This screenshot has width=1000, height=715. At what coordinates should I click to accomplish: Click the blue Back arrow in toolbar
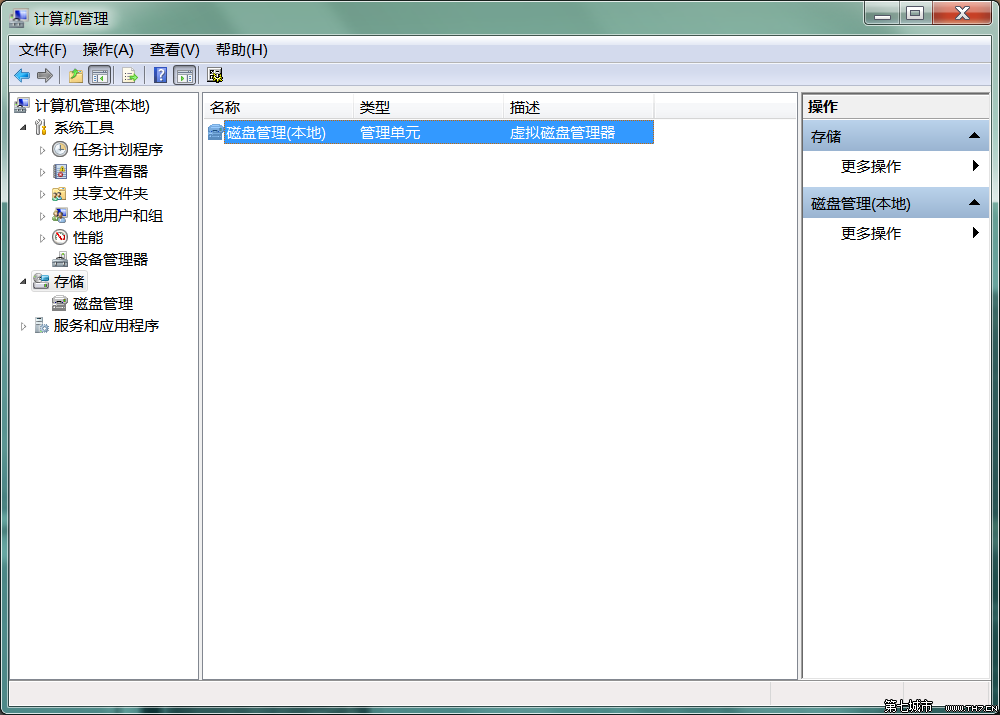pyautogui.click(x=22, y=76)
